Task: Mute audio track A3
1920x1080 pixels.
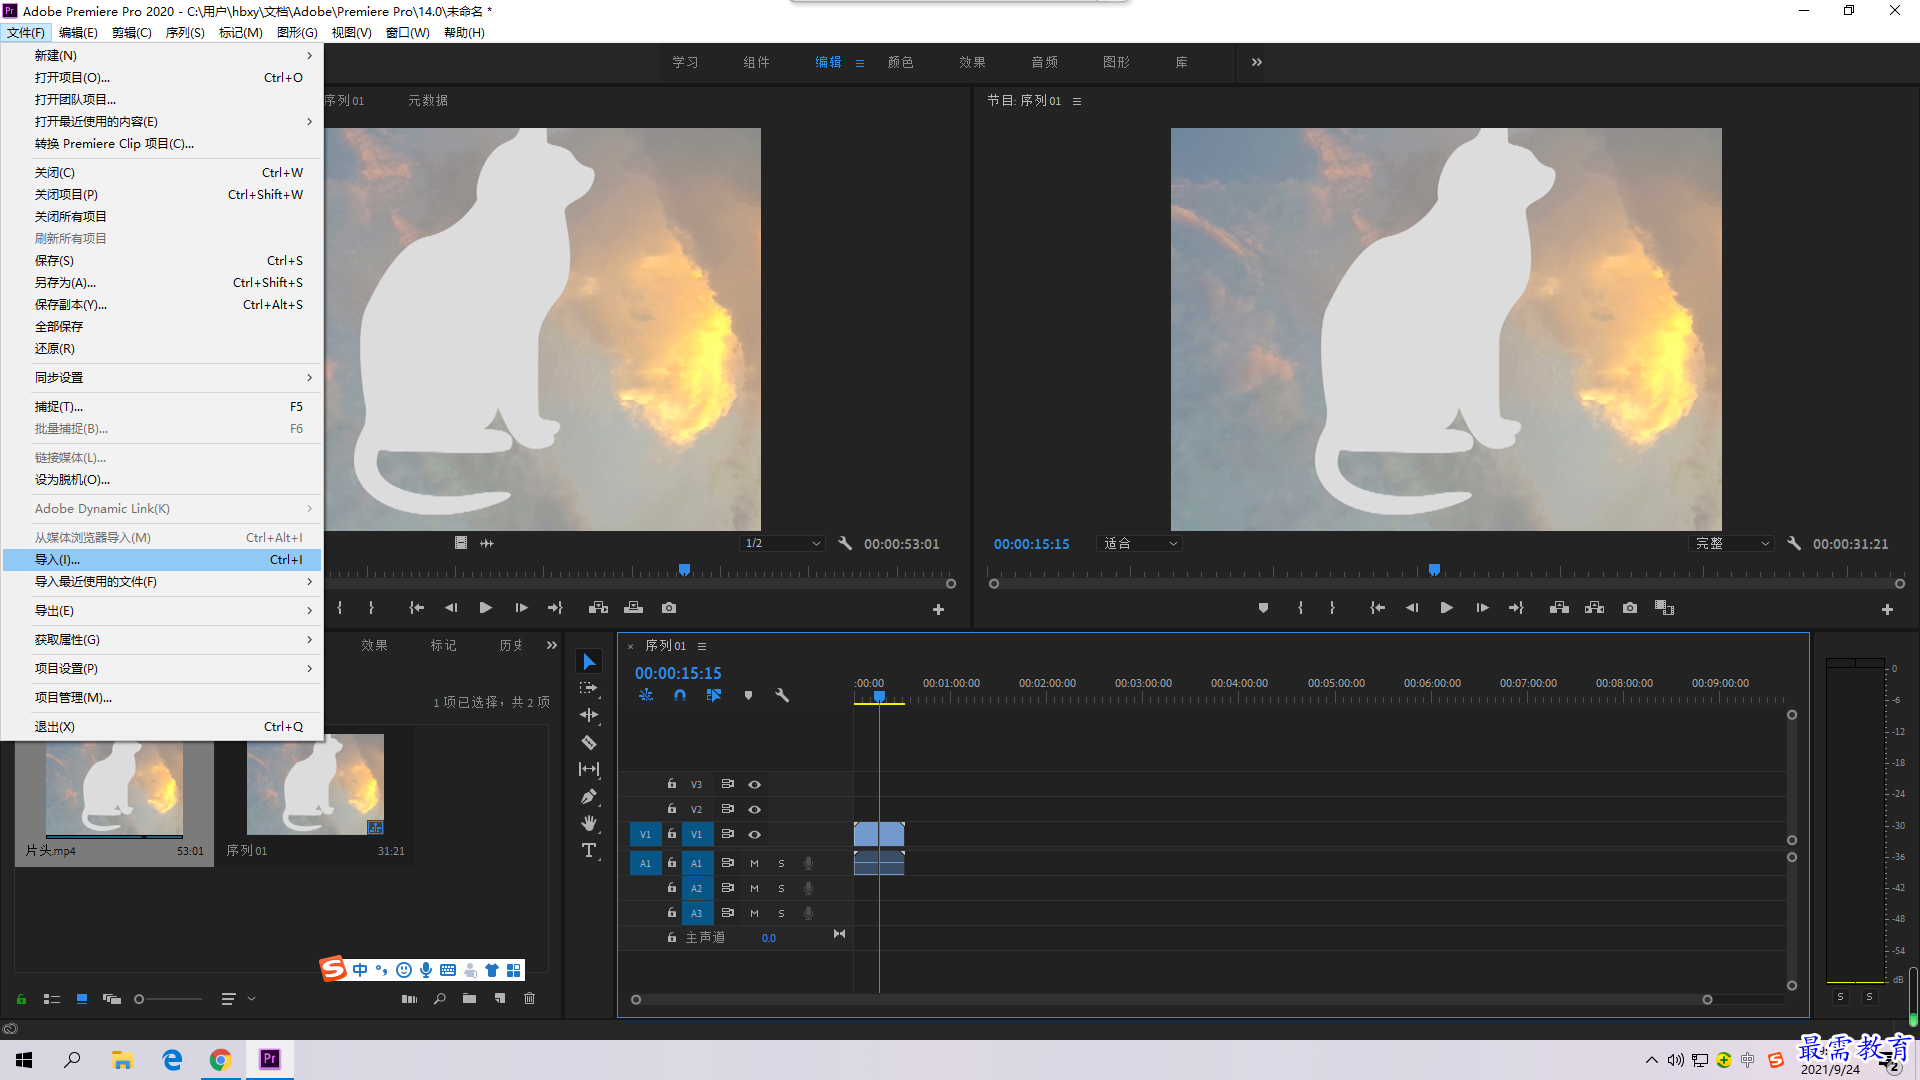Action: pyautogui.click(x=754, y=913)
